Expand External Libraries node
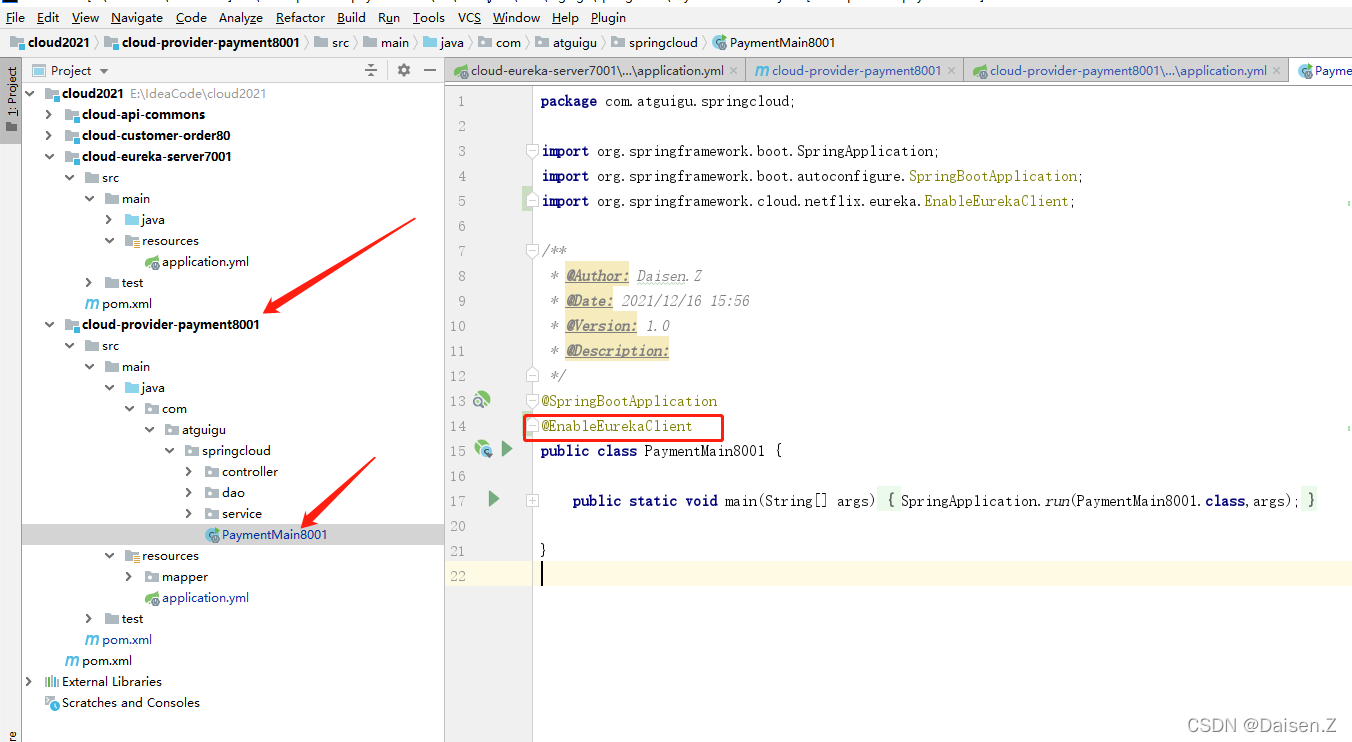The image size is (1352, 742). click(30, 682)
